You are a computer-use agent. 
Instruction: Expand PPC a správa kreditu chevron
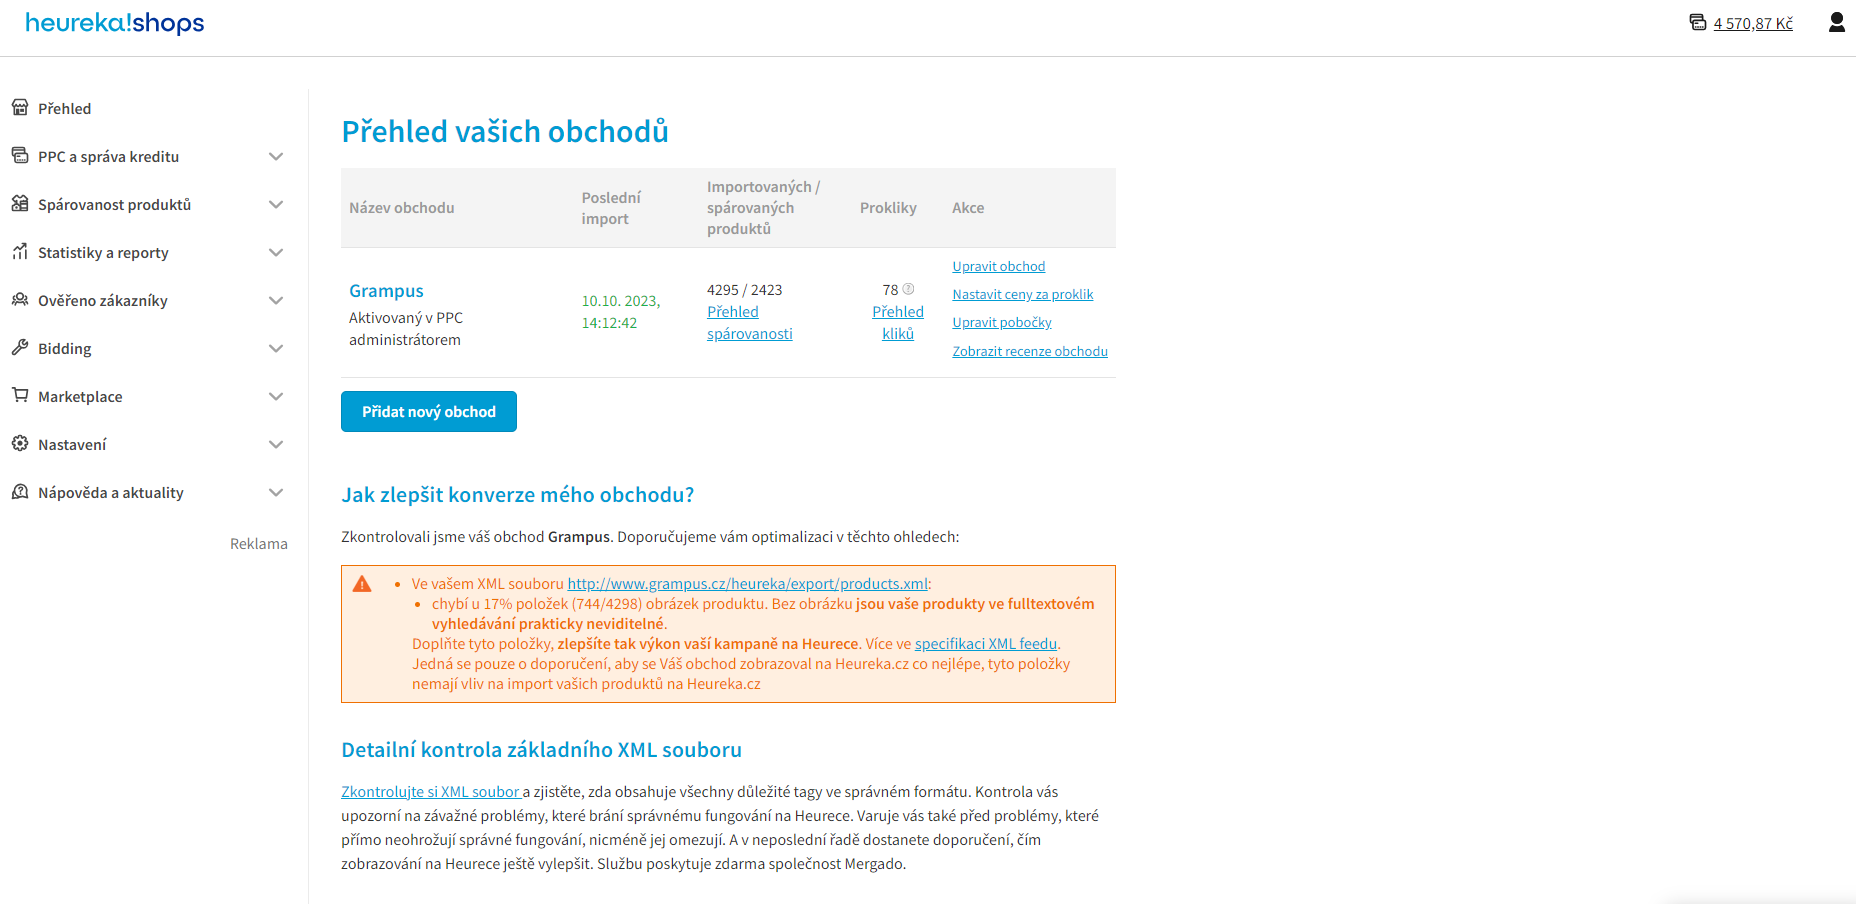tap(276, 156)
